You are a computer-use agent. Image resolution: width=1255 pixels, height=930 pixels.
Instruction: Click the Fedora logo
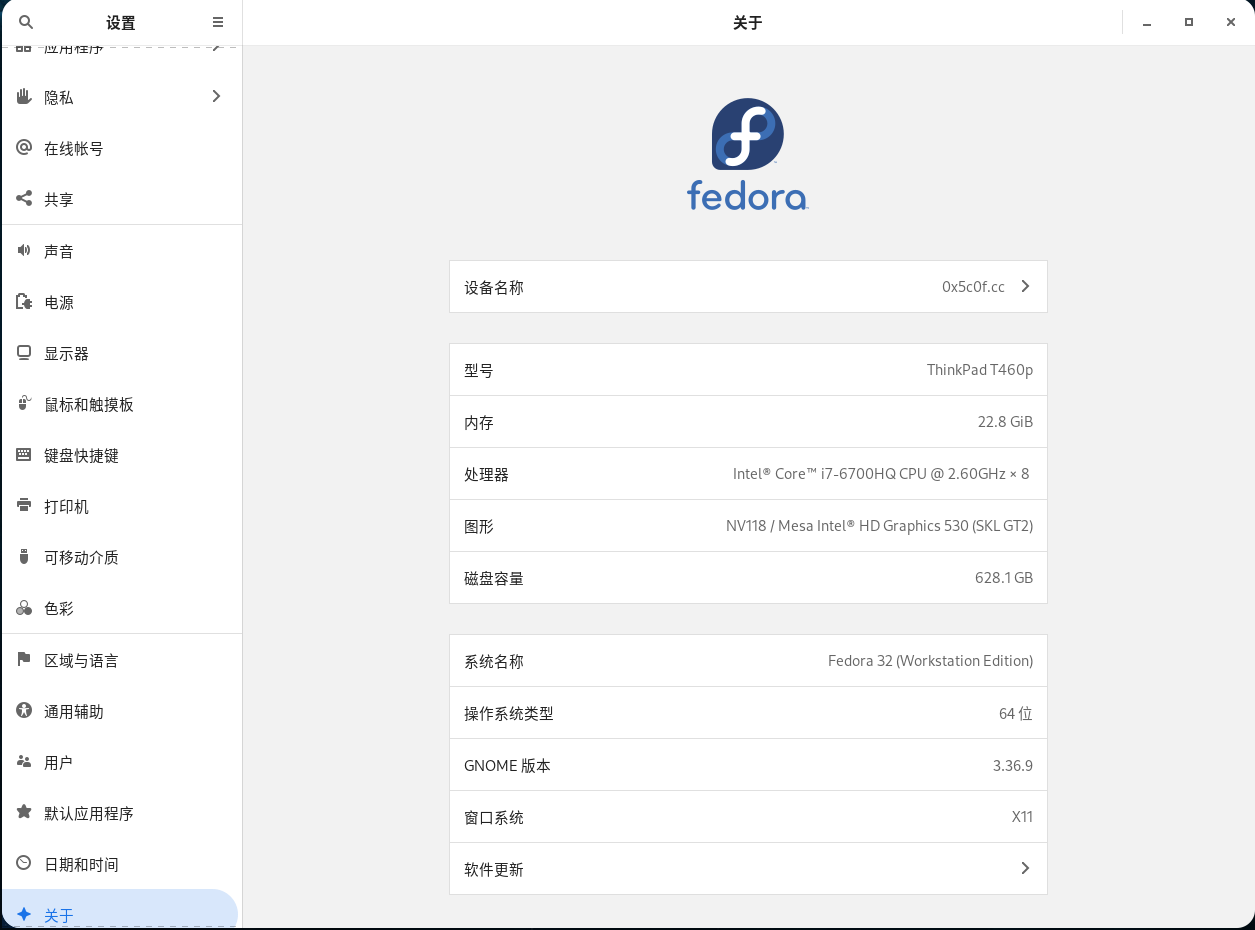point(748,154)
